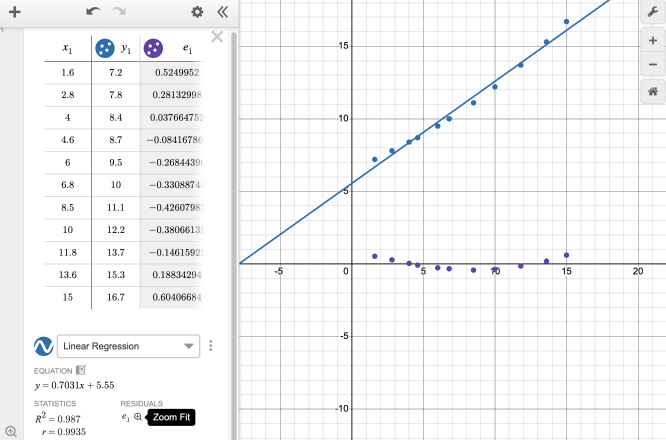The height and width of the screenshot is (440, 666).
Task: Toggle the blue y1 points visibility icon
Action: [104, 48]
